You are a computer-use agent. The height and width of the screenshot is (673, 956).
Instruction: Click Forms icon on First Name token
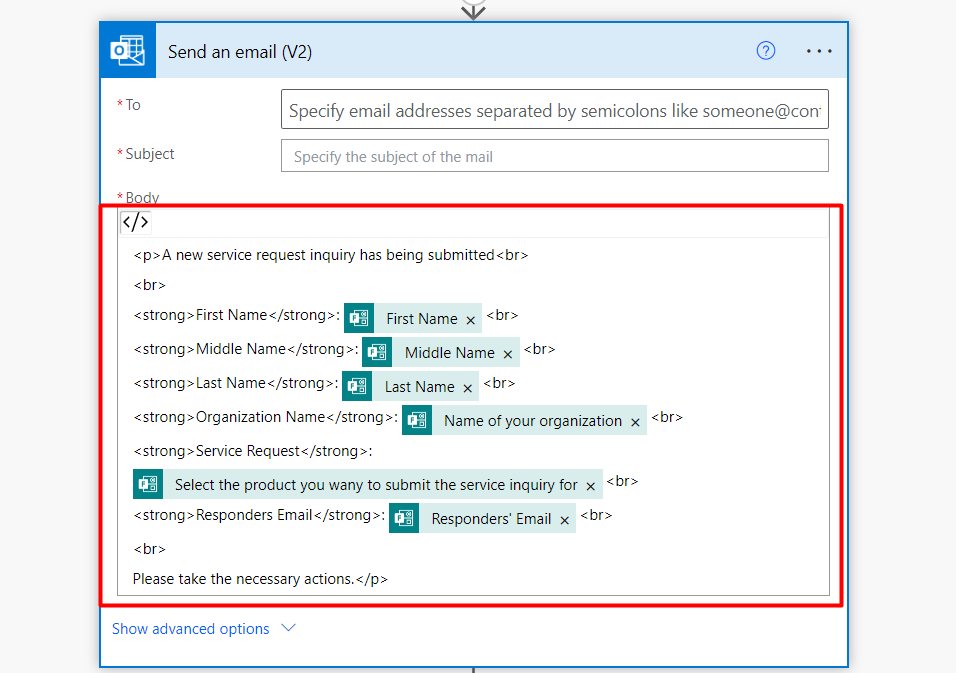[x=359, y=318]
